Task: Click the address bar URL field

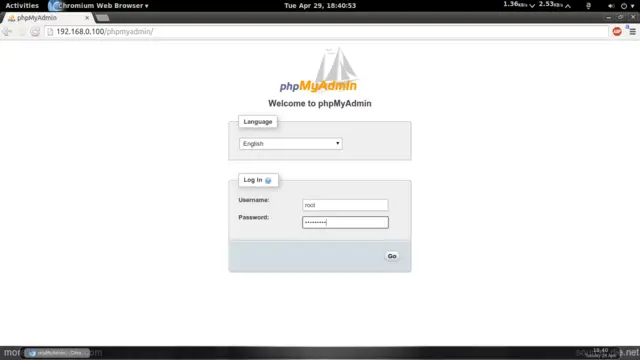Action: click(327, 31)
